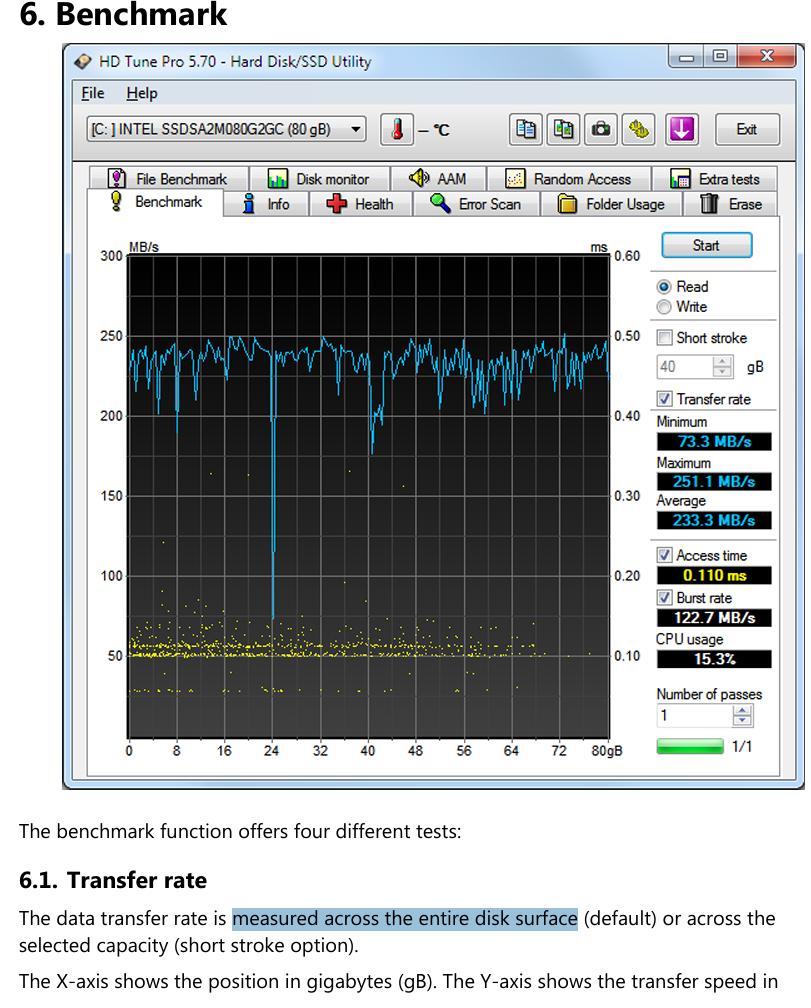Viewport: 811px width, 1008px height.
Task: Click the green benchmark progress bar
Action: [x=690, y=746]
